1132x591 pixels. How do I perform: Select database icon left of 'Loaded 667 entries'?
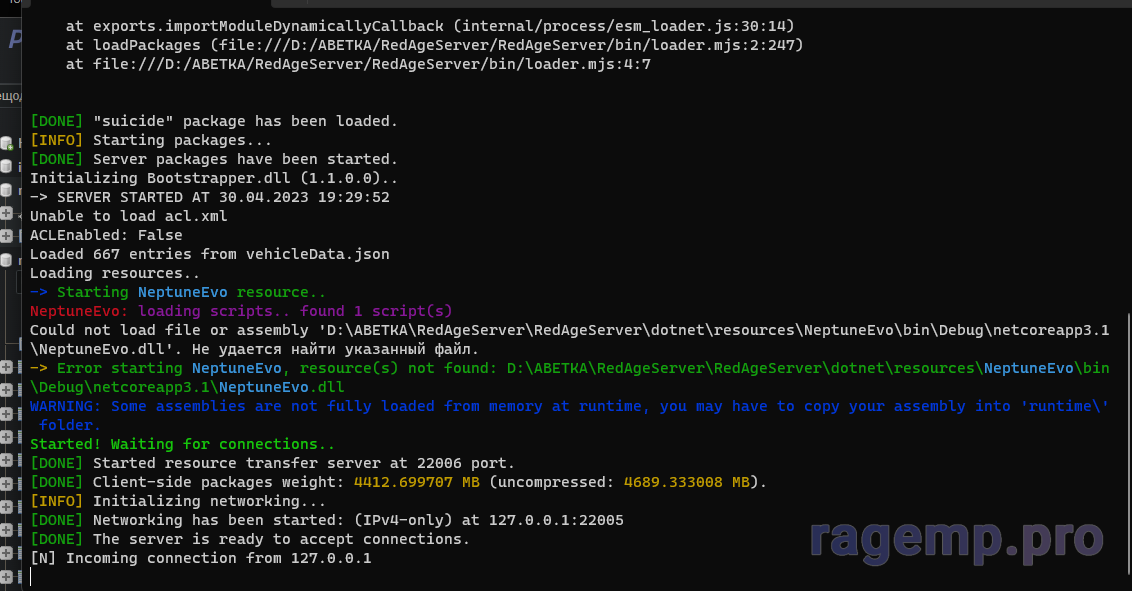[6, 260]
